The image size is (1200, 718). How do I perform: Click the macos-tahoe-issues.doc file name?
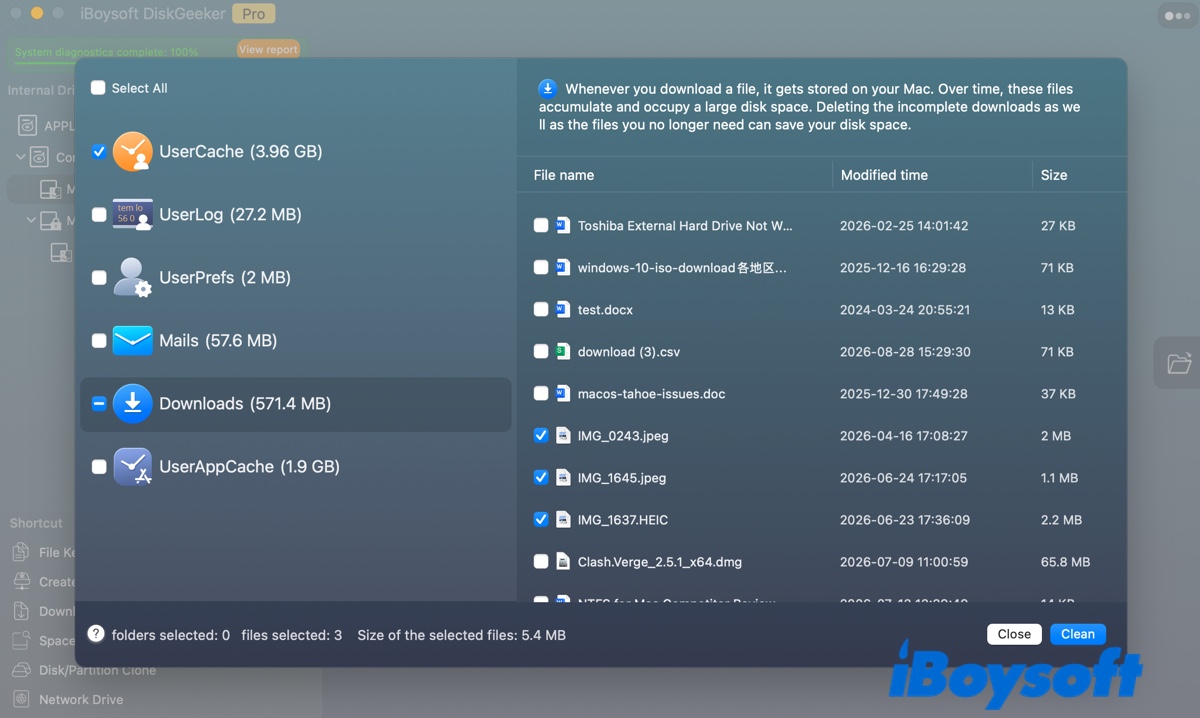pos(651,394)
